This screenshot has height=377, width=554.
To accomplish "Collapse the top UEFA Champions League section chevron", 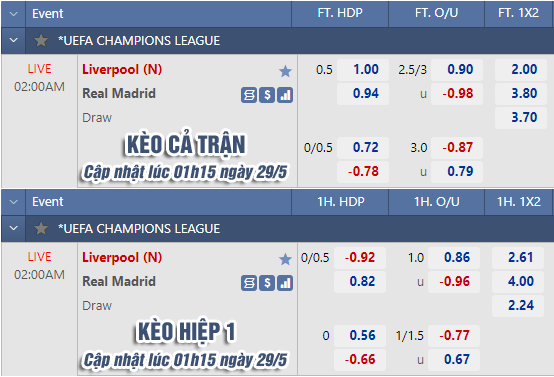I will pyautogui.click(x=13, y=40).
